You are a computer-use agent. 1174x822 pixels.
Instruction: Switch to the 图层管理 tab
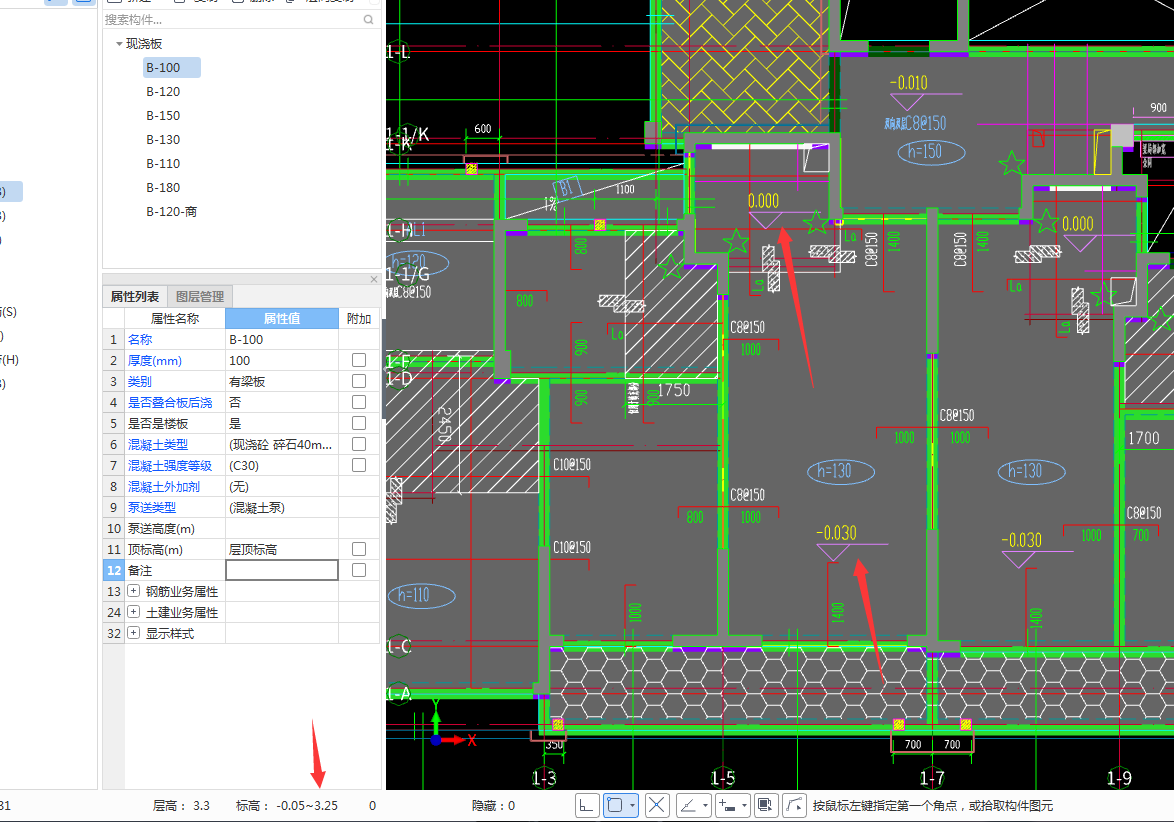click(200, 296)
